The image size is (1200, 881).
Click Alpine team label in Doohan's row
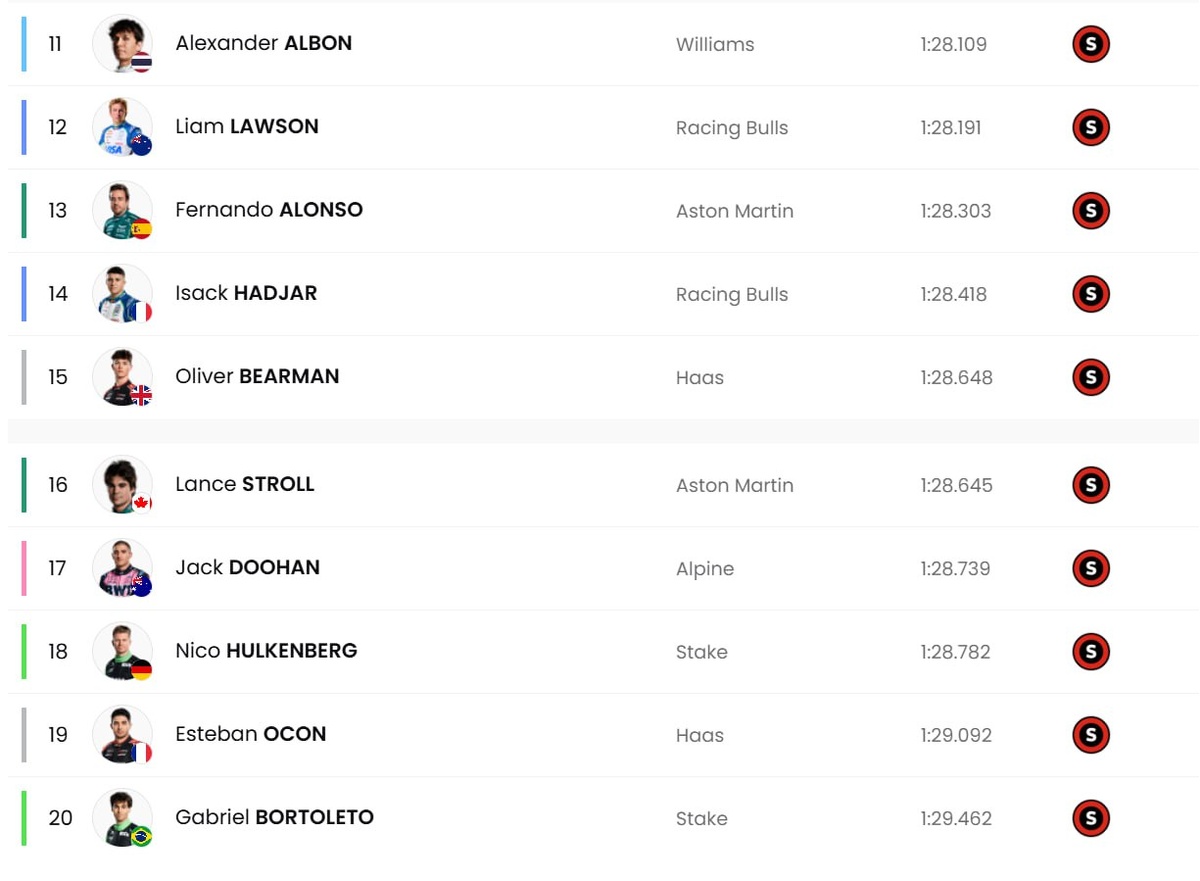click(x=705, y=568)
